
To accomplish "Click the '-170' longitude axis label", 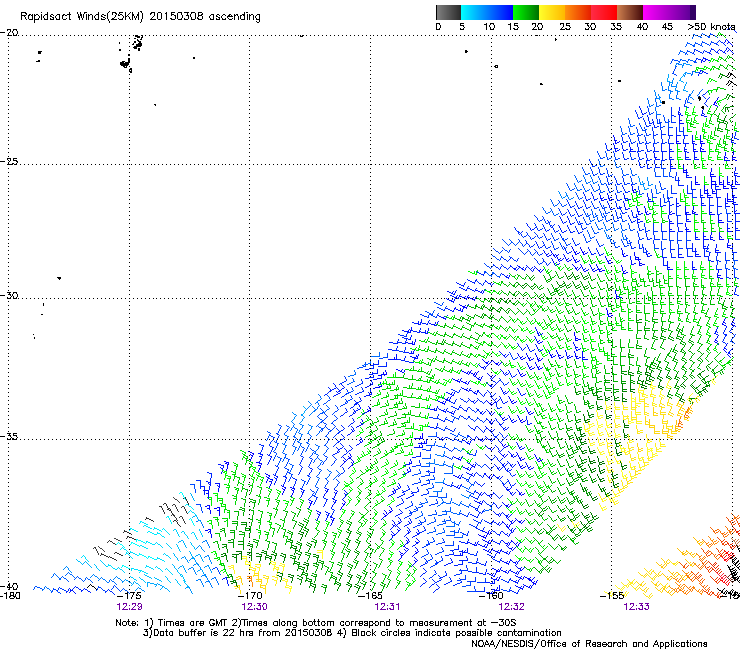I will (250, 596).
